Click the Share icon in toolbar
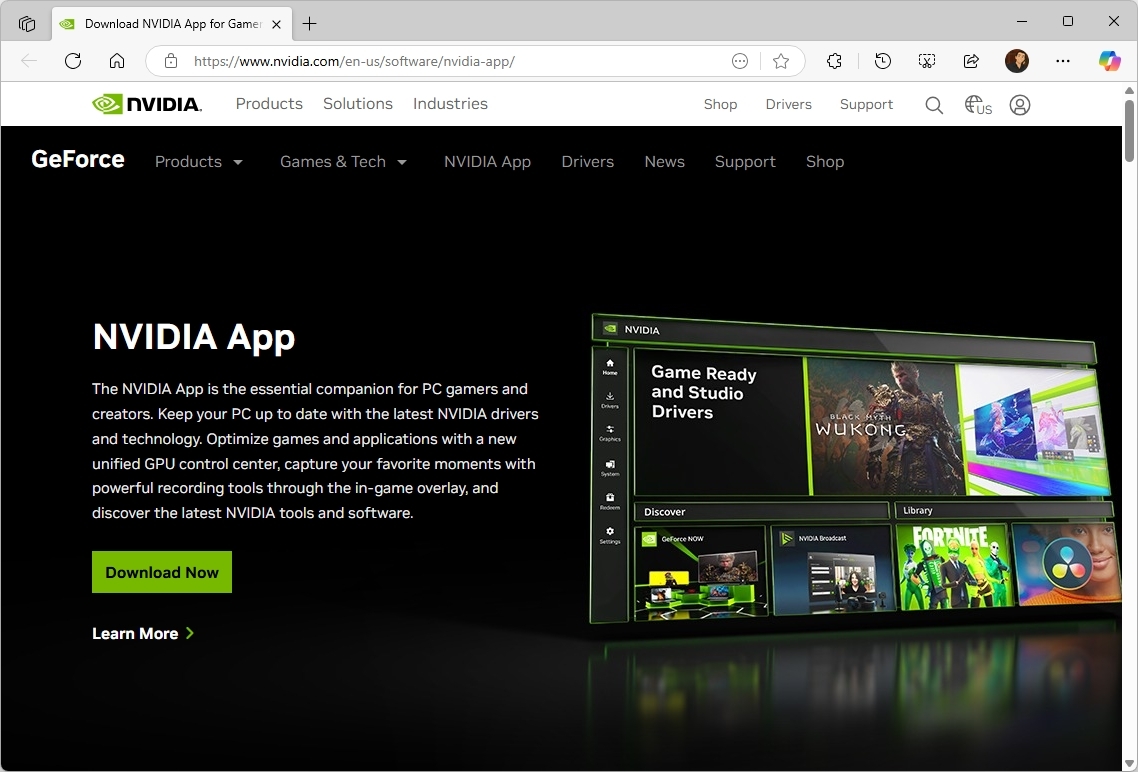1138x772 pixels. point(971,61)
